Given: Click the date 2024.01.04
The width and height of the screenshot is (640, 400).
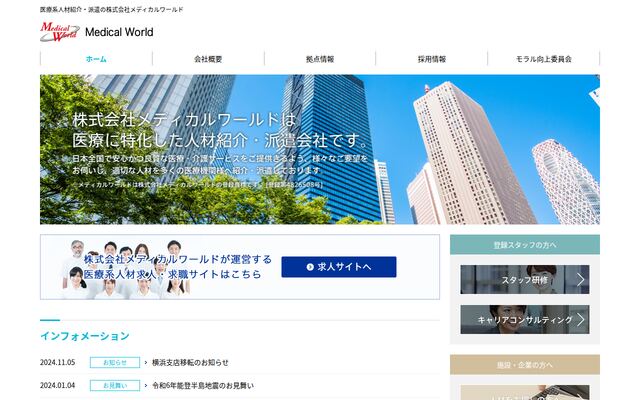Looking at the screenshot, I should click(58, 385).
